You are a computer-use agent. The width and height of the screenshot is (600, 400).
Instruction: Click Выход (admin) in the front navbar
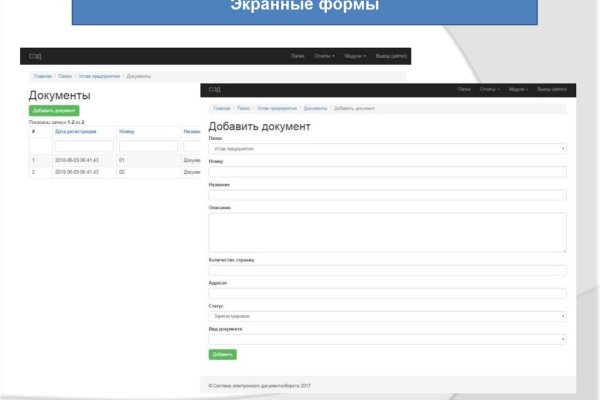[x=553, y=89]
